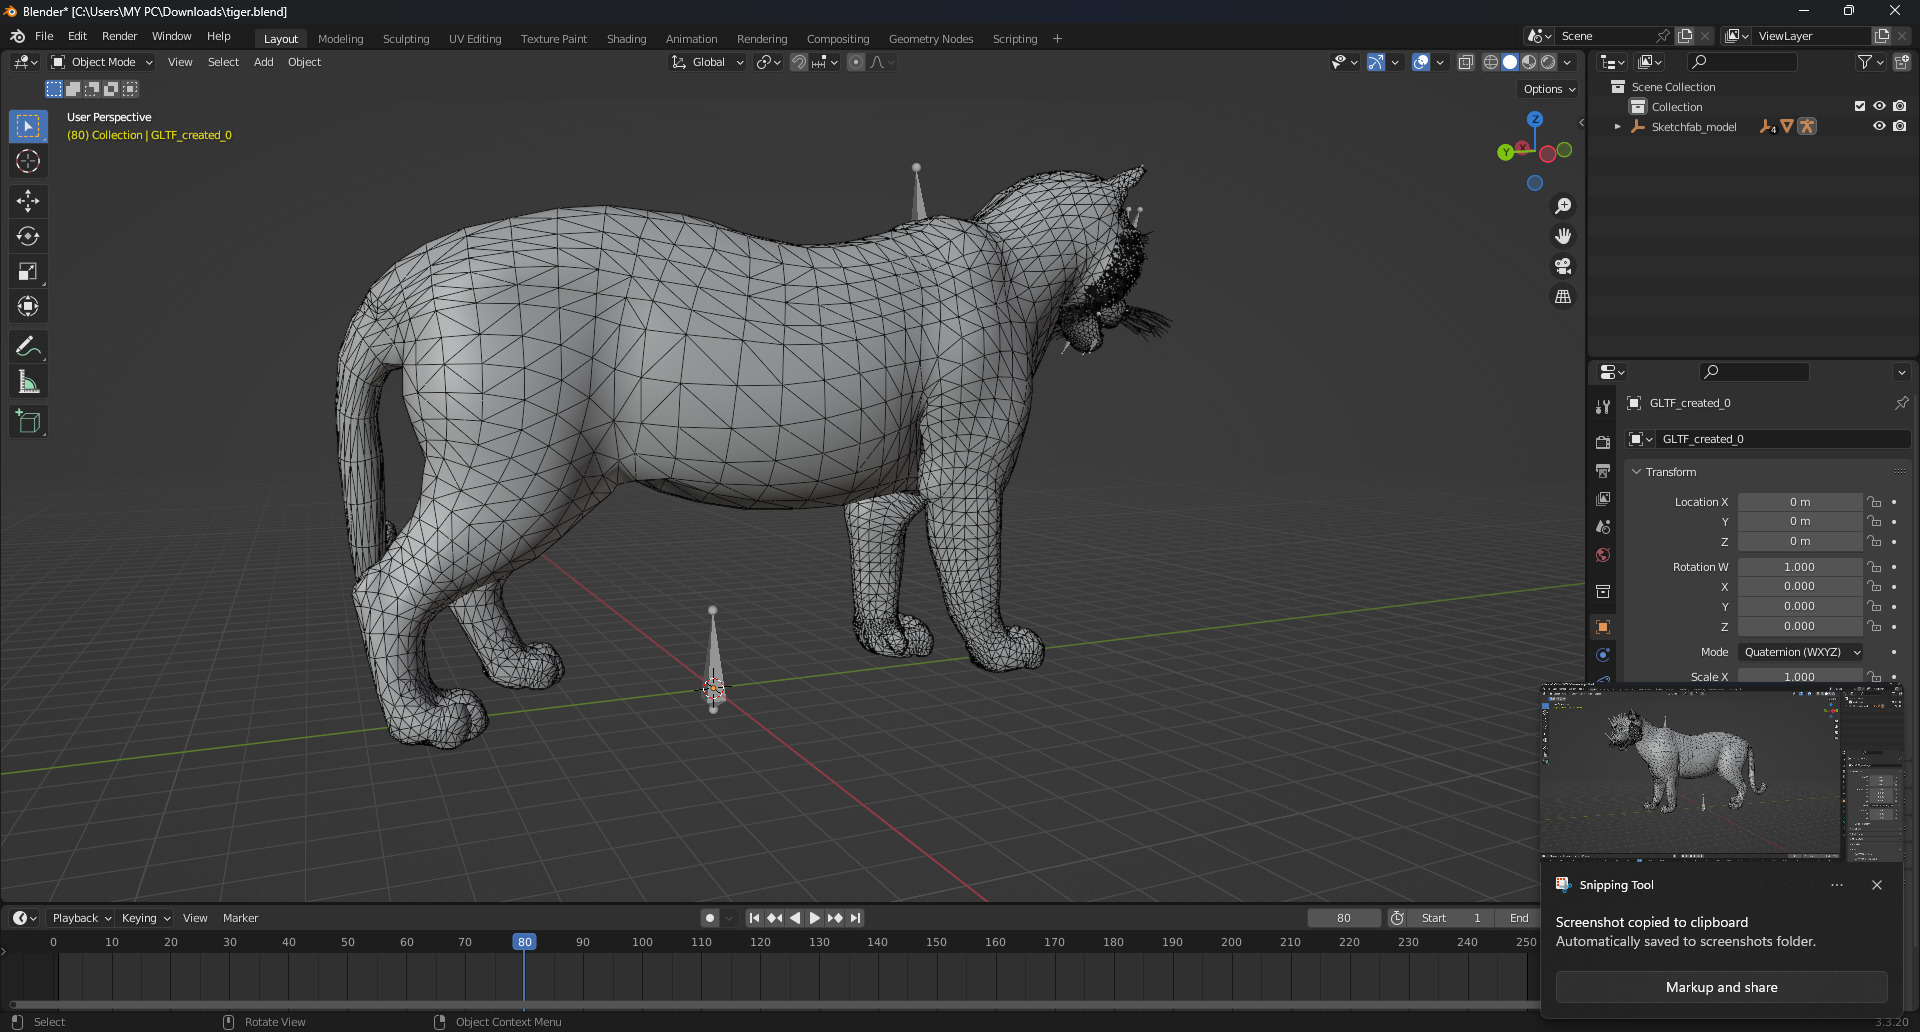
Task: Click the Zoom view magnifier icon
Action: (x=1563, y=206)
